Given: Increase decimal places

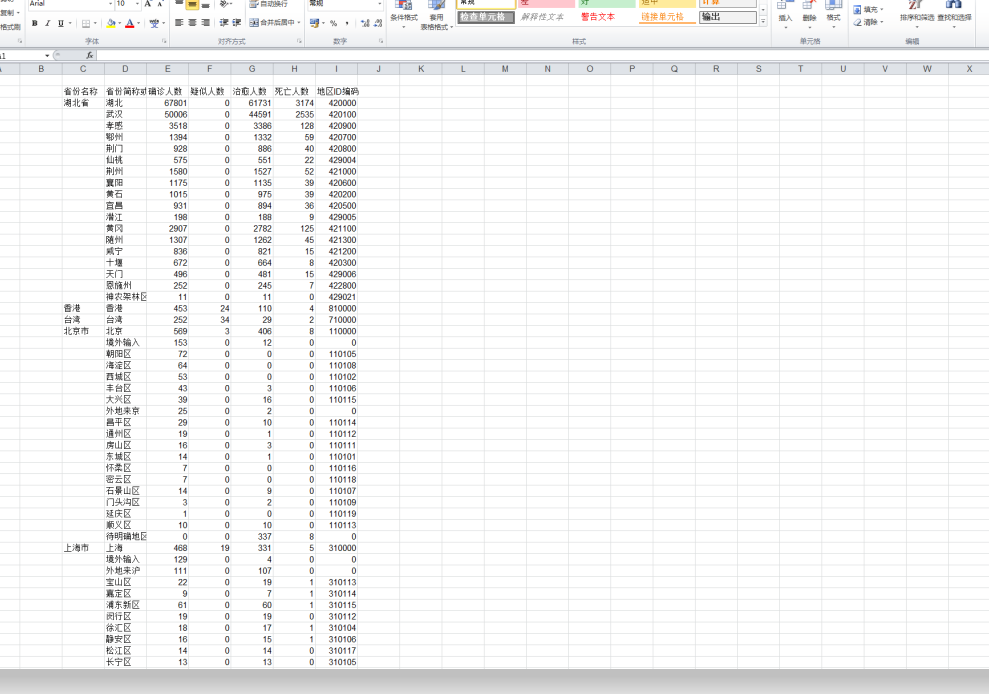Looking at the screenshot, I should point(365,23).
